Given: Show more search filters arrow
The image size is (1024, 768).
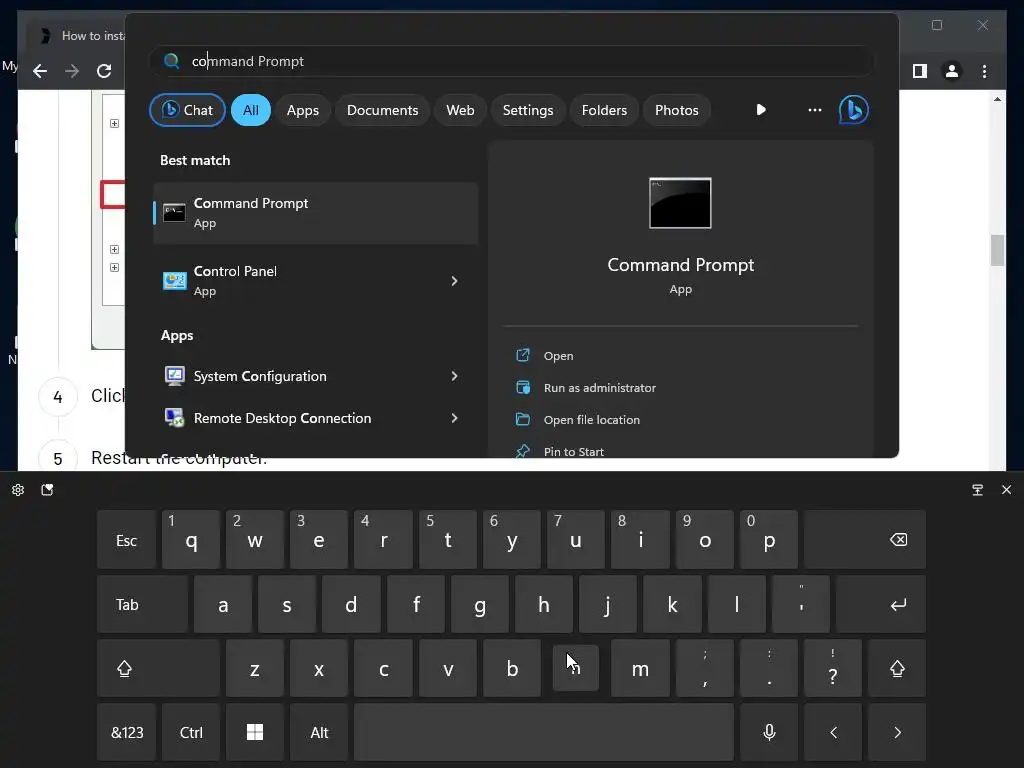Looking at the screenshot, I should (761, 110).
